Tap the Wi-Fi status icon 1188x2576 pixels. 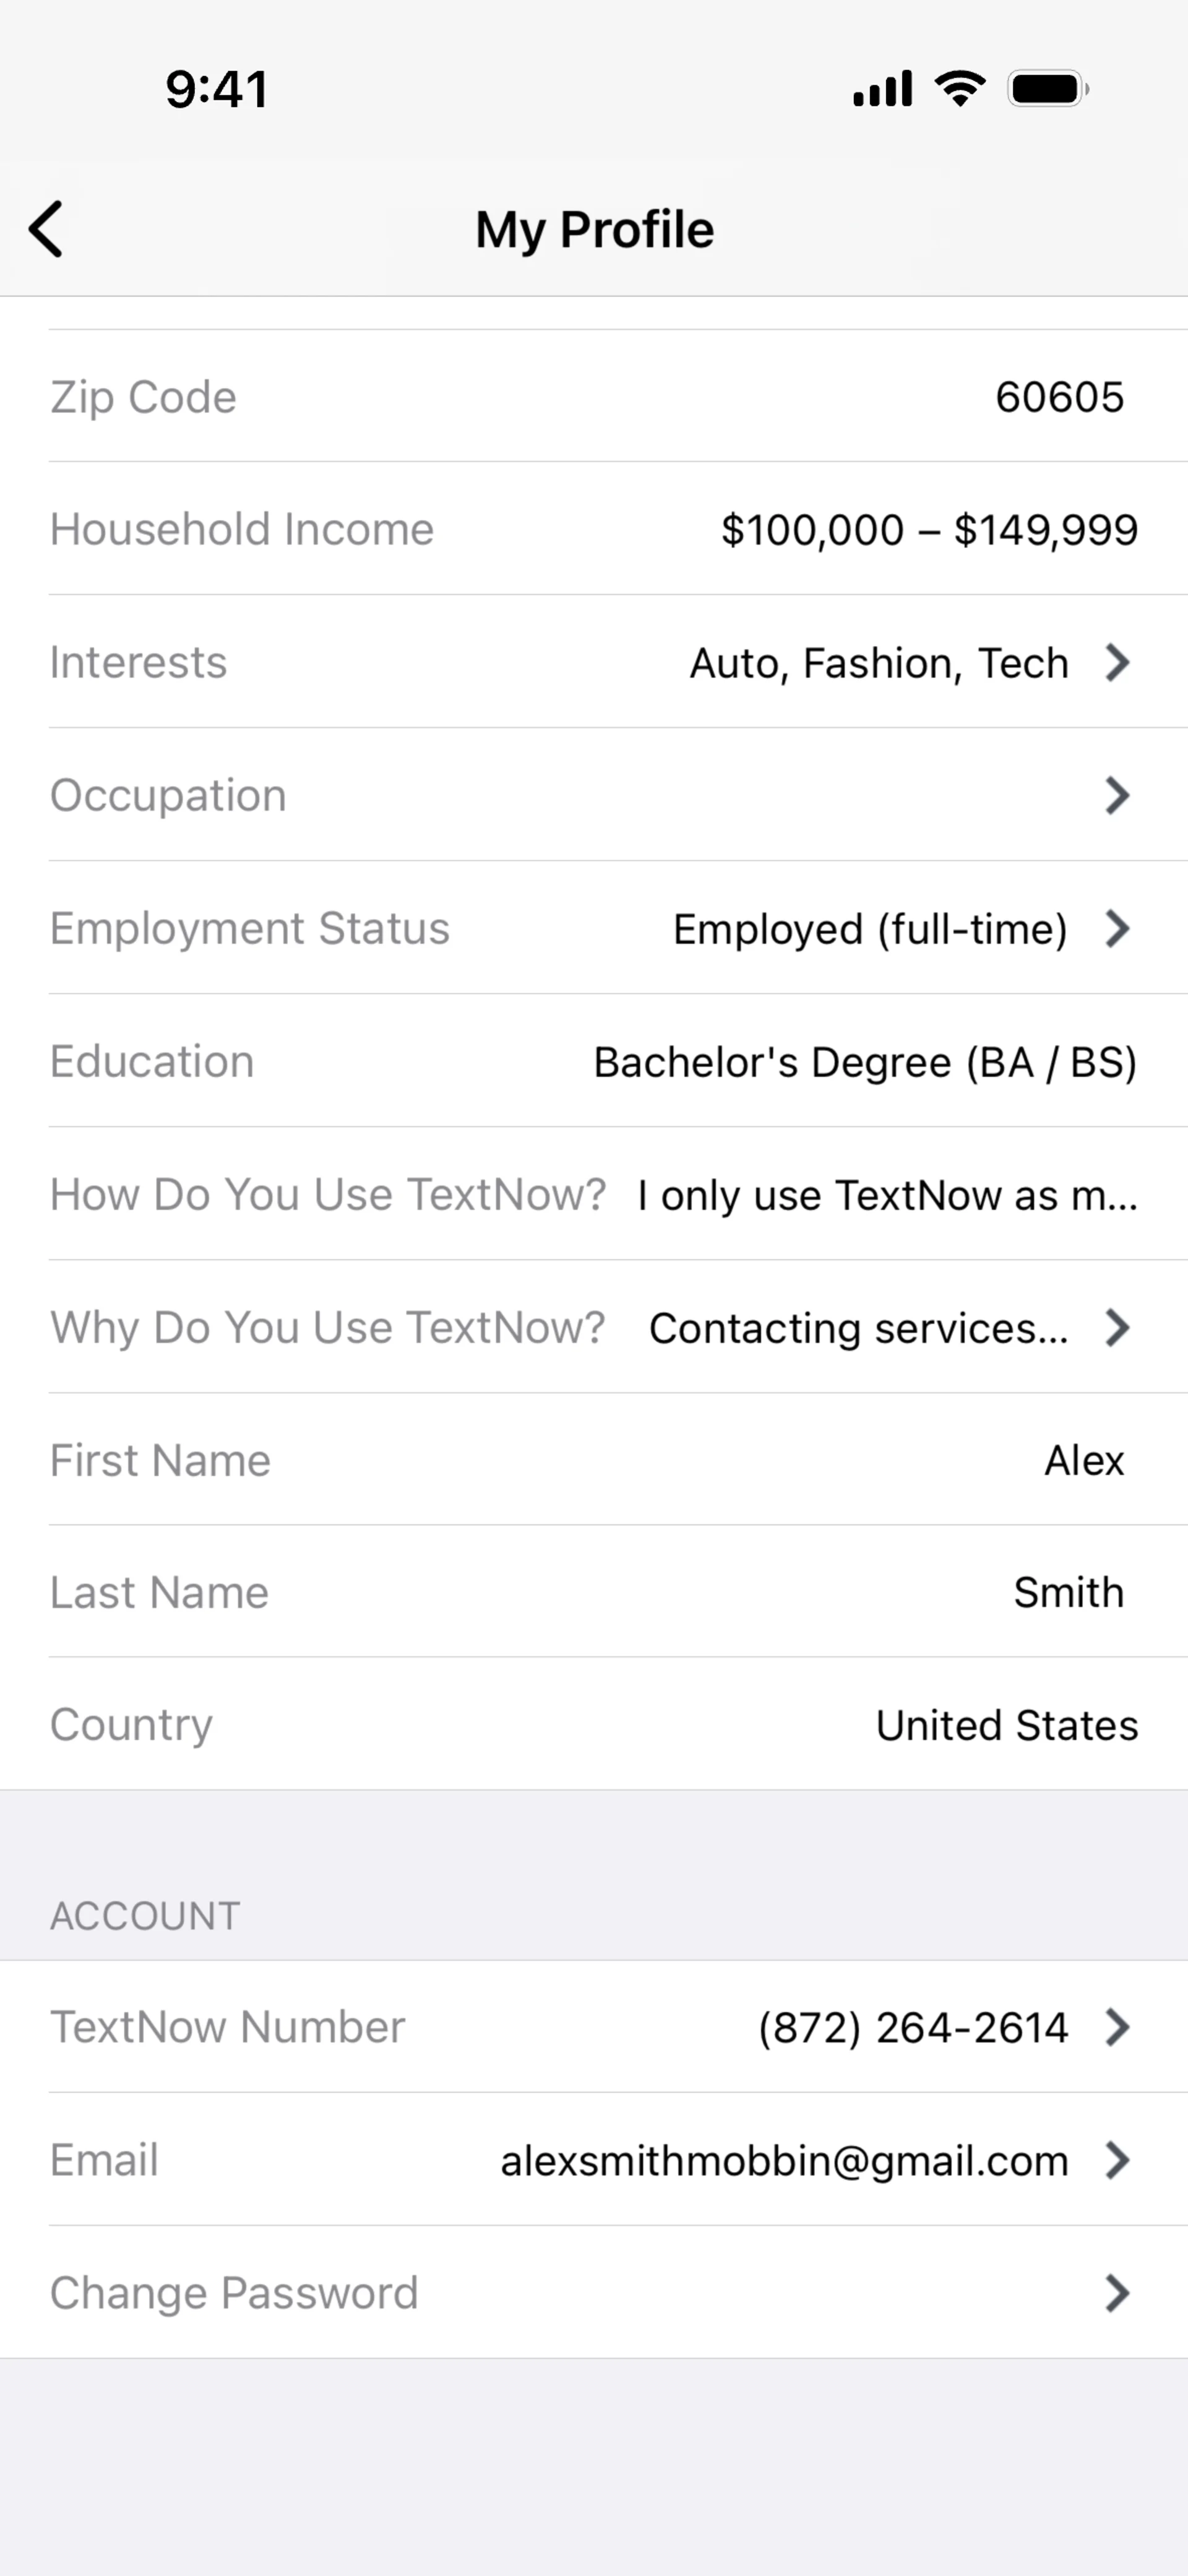pyautogui.click(x=960, y=89)
